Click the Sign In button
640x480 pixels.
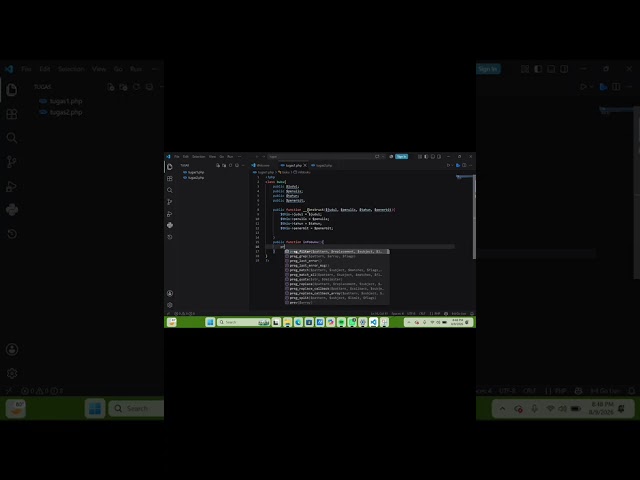click(x=401, y=156)
